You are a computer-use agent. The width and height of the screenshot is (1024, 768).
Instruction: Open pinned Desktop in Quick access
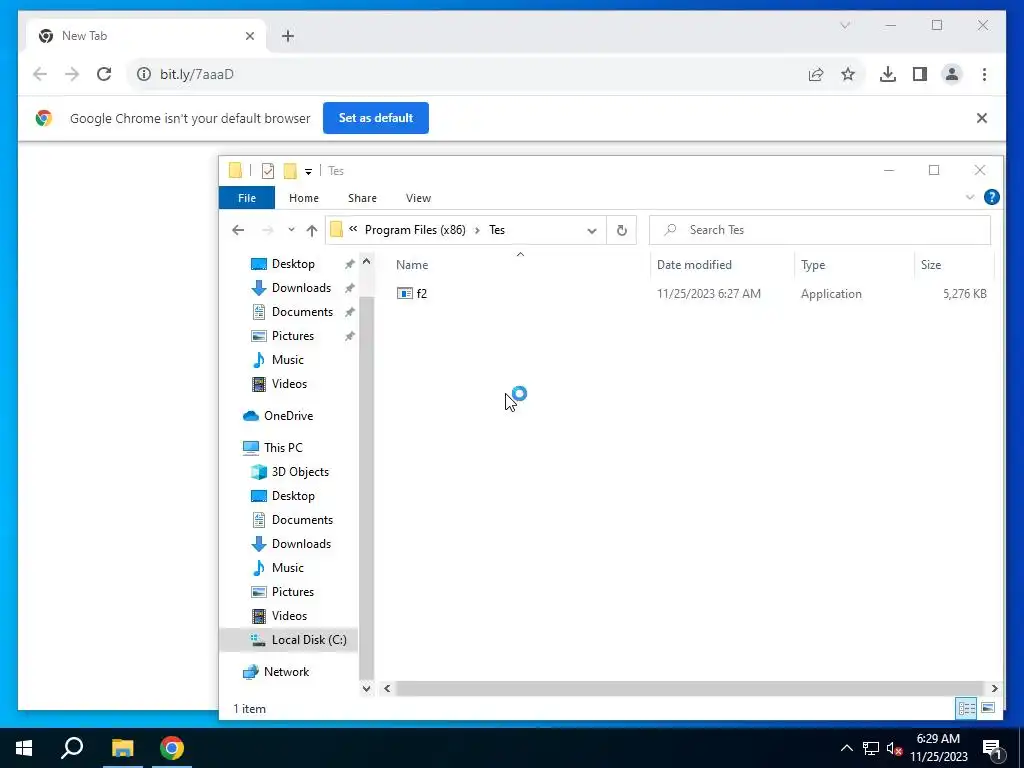293,264
